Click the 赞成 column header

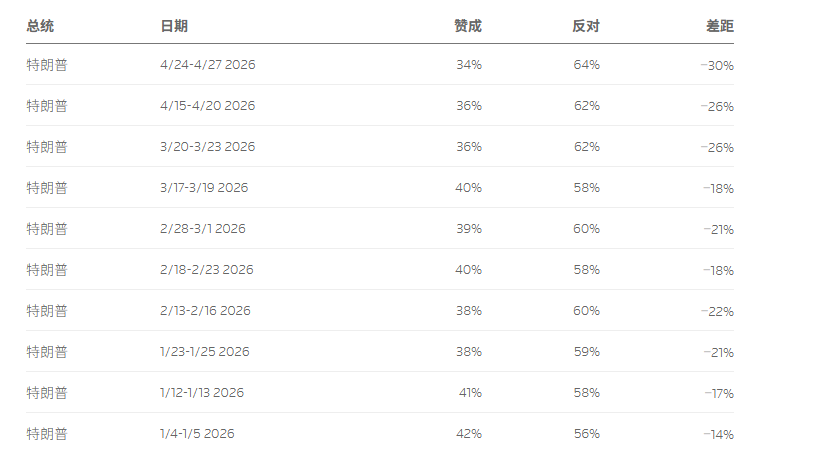(x=467, y=26)
